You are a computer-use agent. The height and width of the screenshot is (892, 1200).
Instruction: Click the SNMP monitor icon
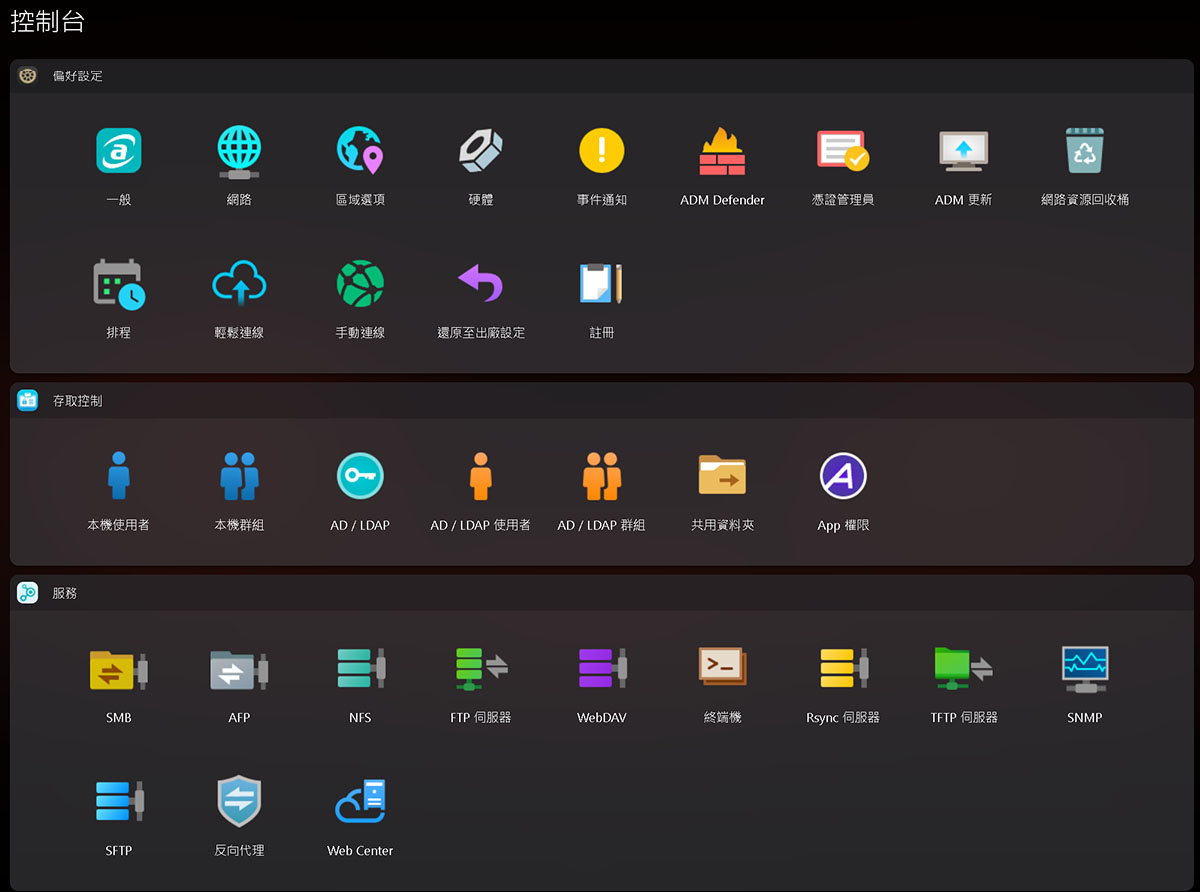pos(1084,670)
